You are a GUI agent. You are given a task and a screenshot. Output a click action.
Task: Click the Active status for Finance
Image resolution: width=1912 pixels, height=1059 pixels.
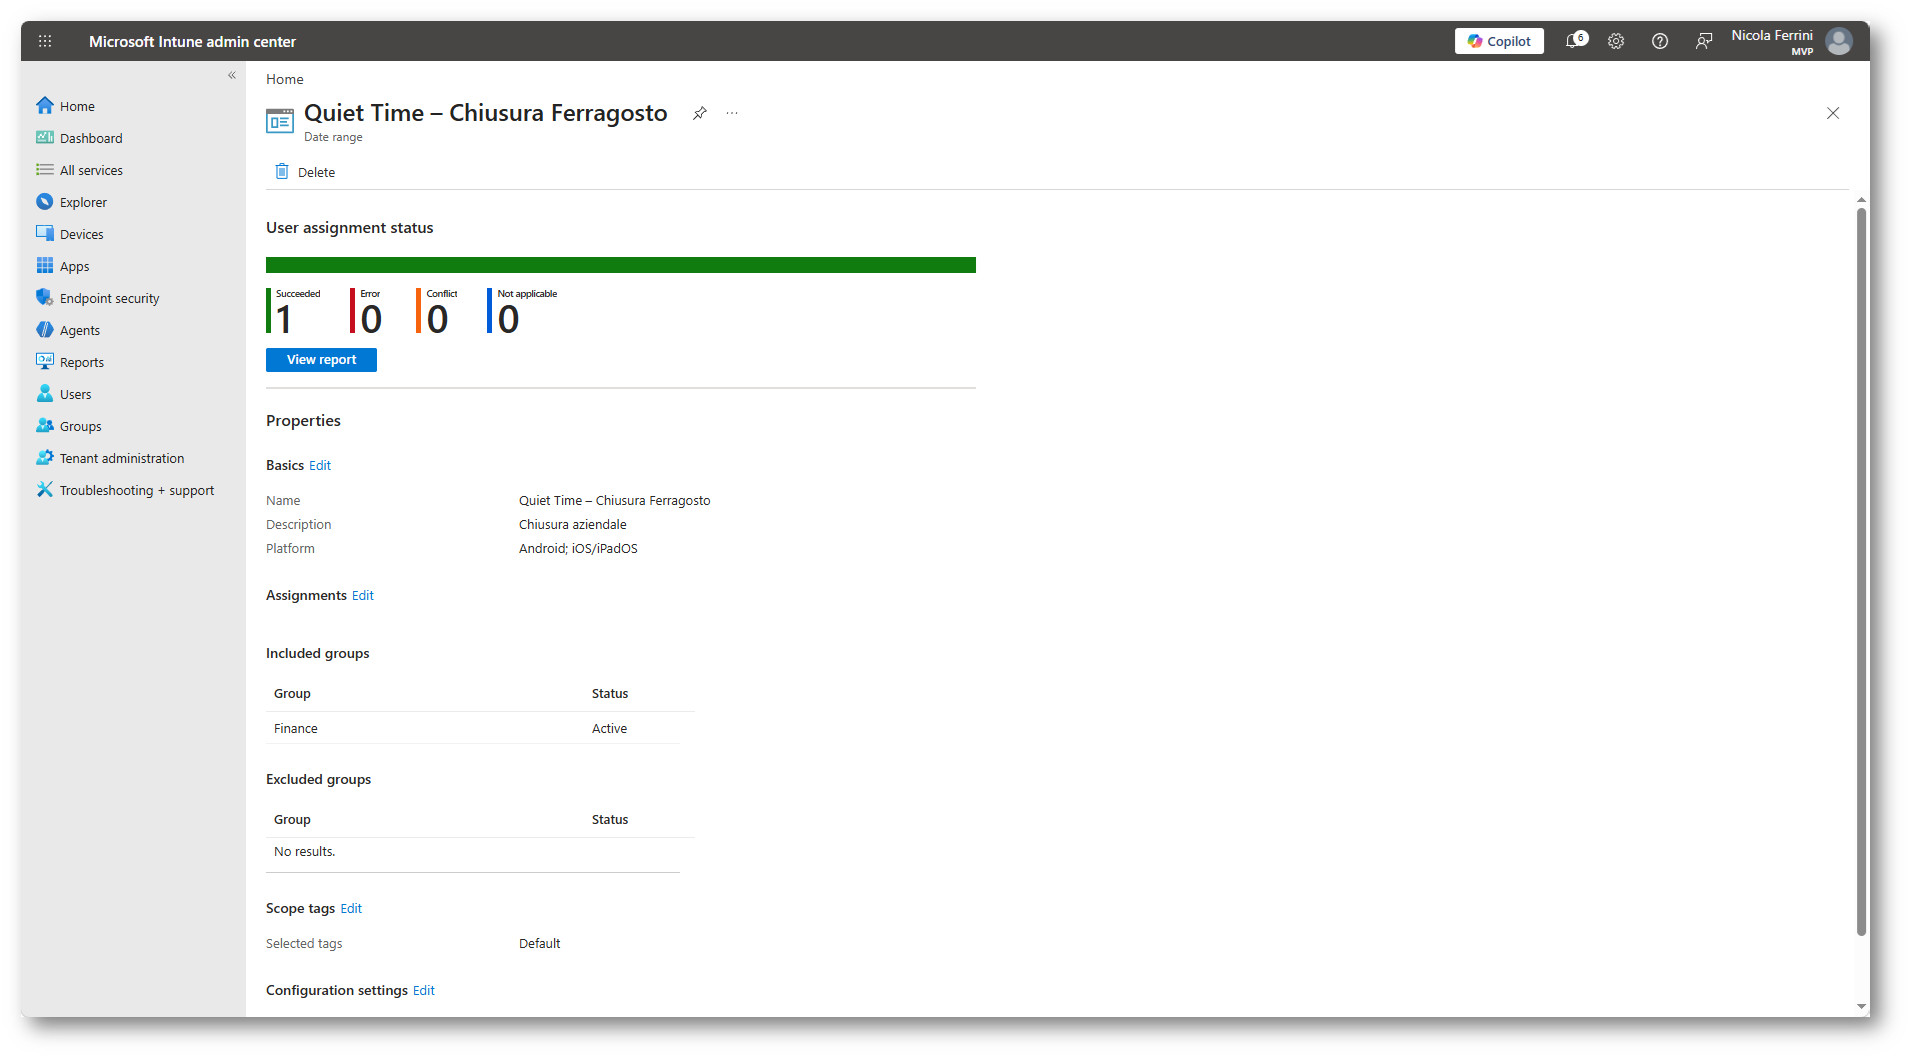609,729
